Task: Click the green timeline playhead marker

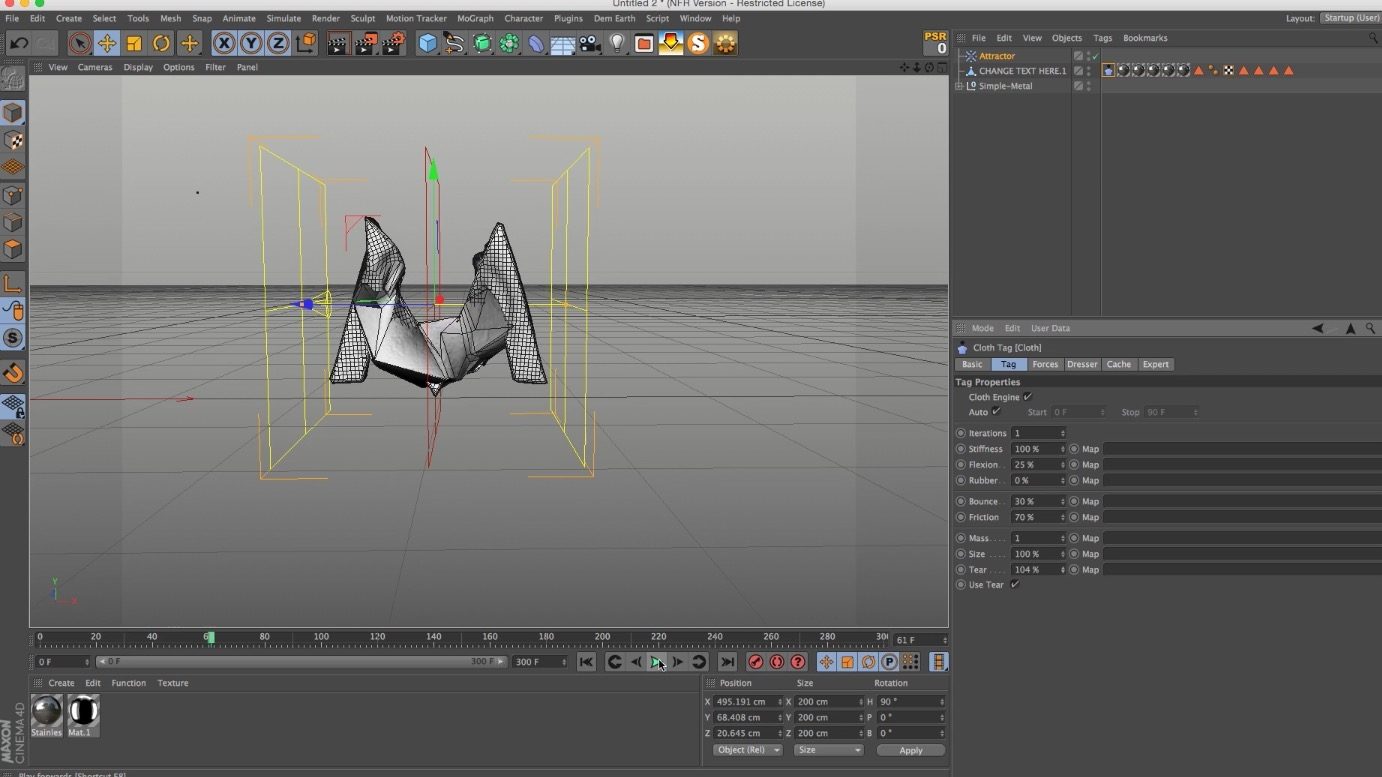Action: (210, 637)
